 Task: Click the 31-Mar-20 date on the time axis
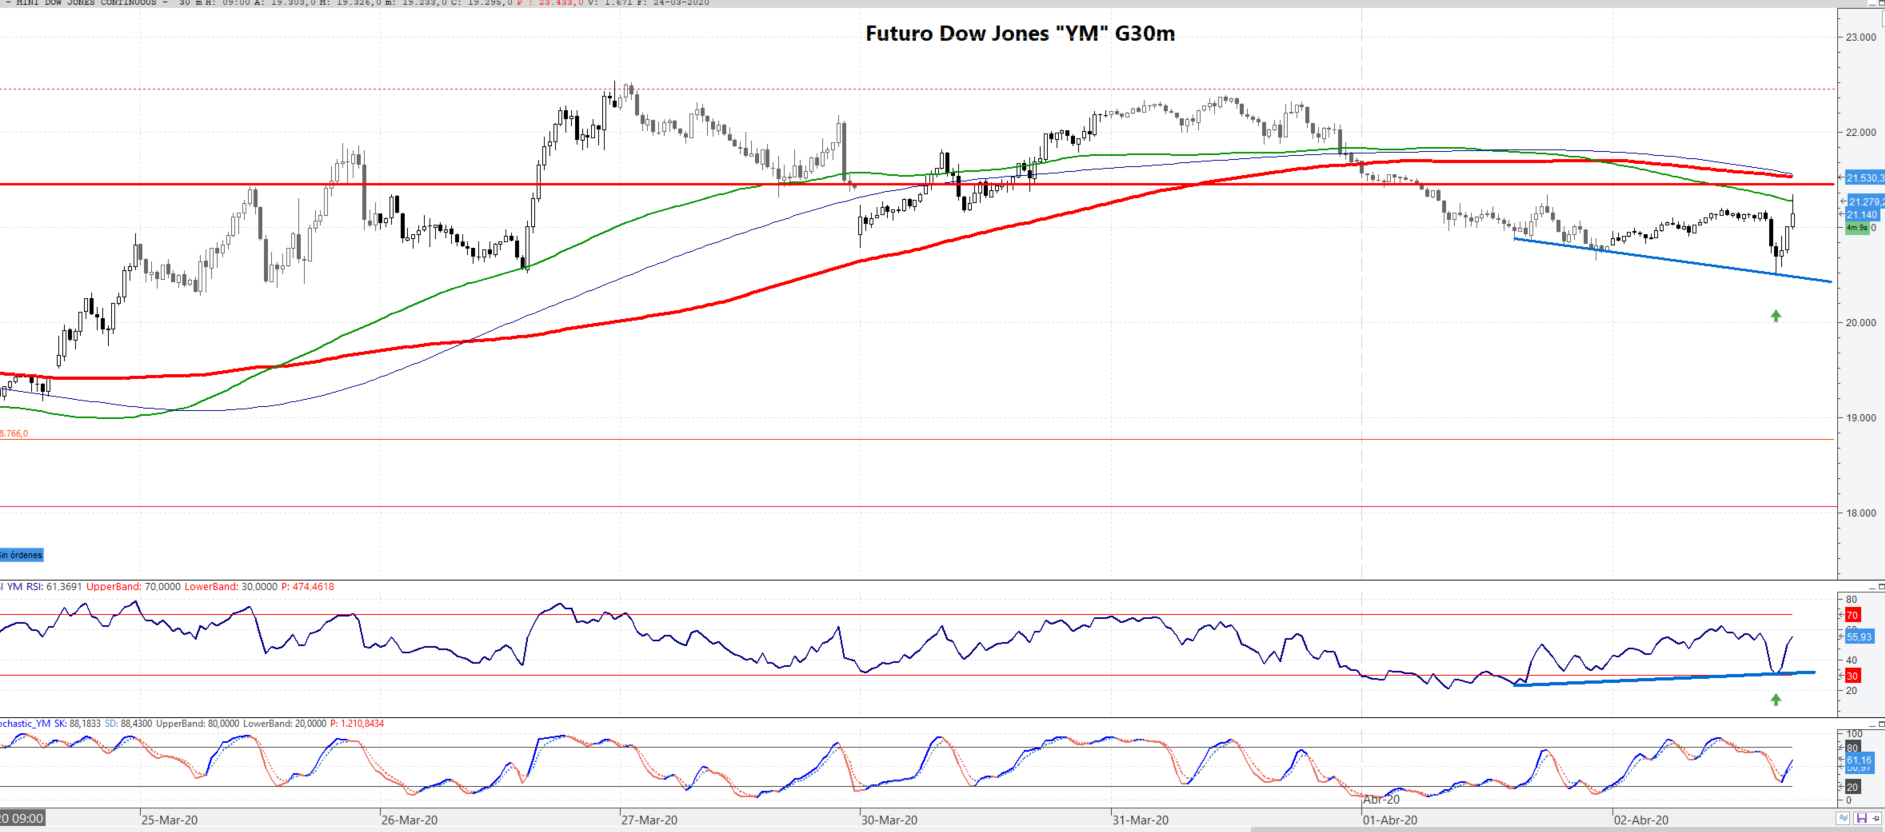pyautogui.click(x=1140, y=820)
